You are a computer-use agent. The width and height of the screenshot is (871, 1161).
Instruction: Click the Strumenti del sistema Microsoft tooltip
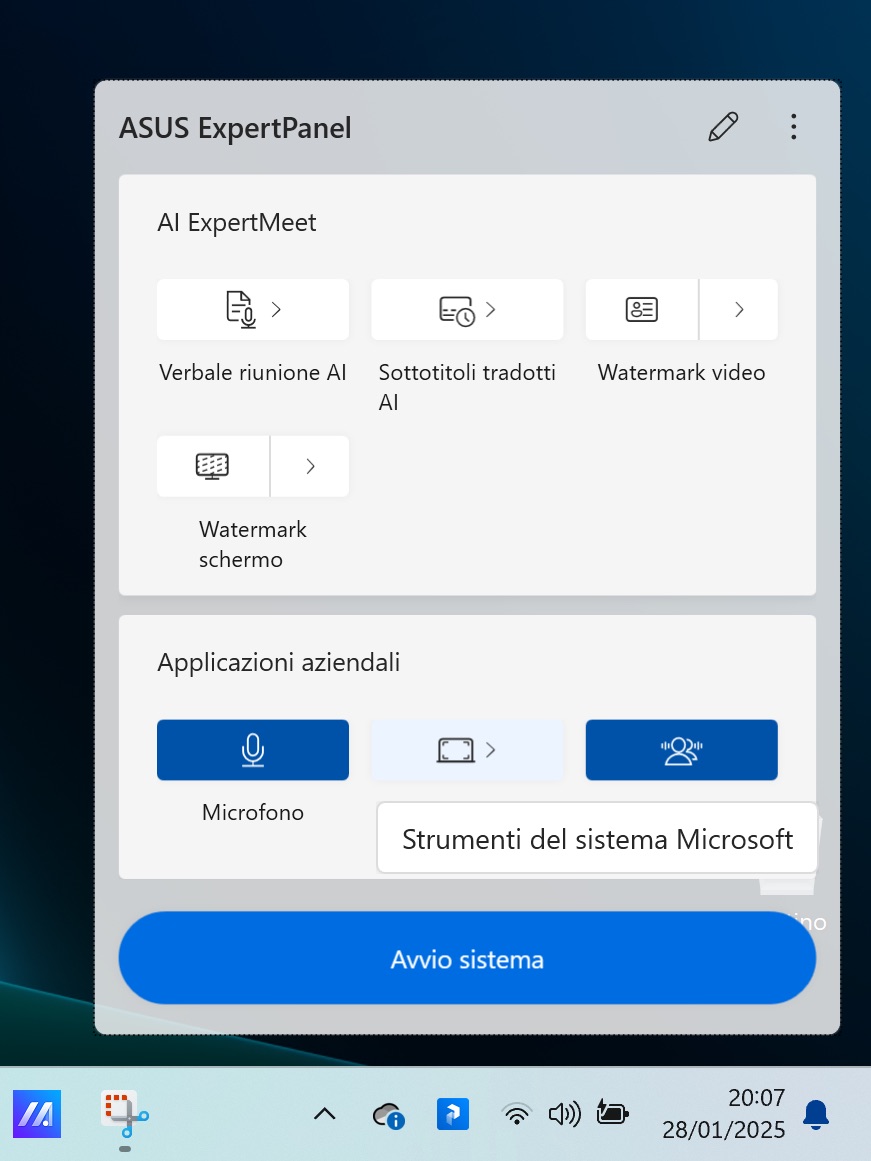point(597,838)
